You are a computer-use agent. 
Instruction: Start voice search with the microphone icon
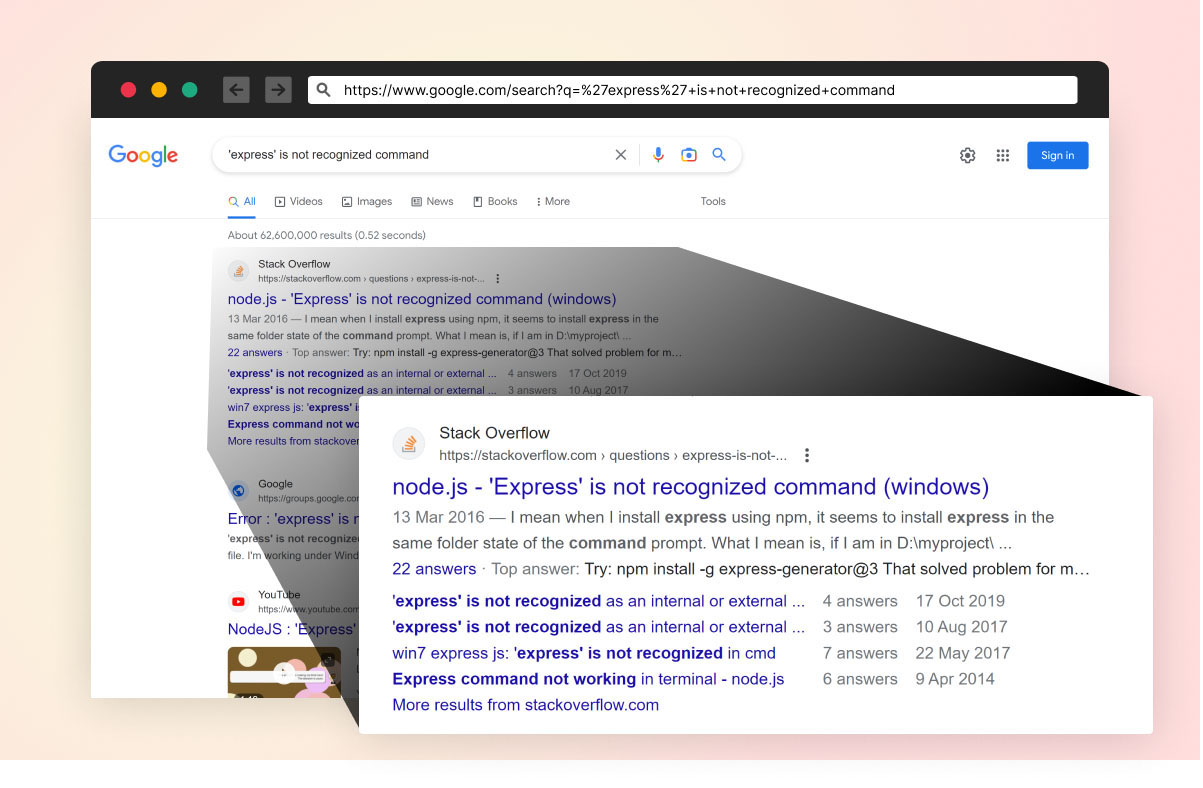(x=658, y=155)
